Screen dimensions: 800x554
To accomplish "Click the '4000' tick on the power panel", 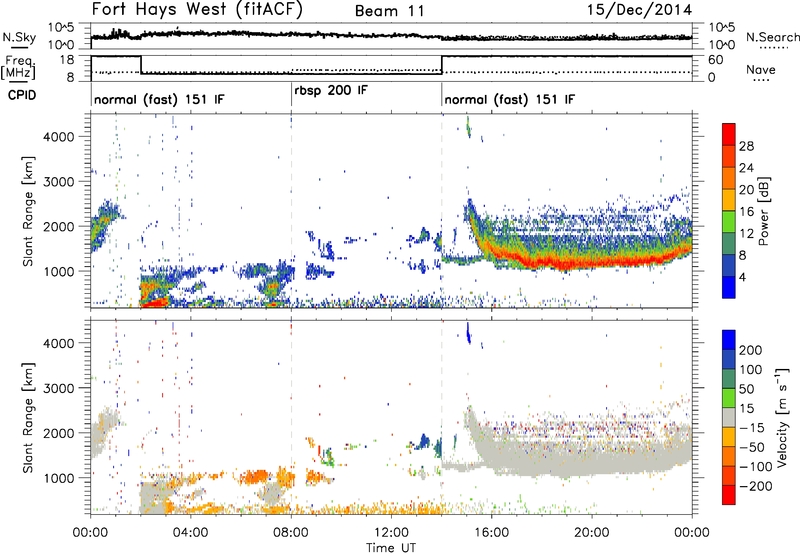I will click(x=59, y=137).
